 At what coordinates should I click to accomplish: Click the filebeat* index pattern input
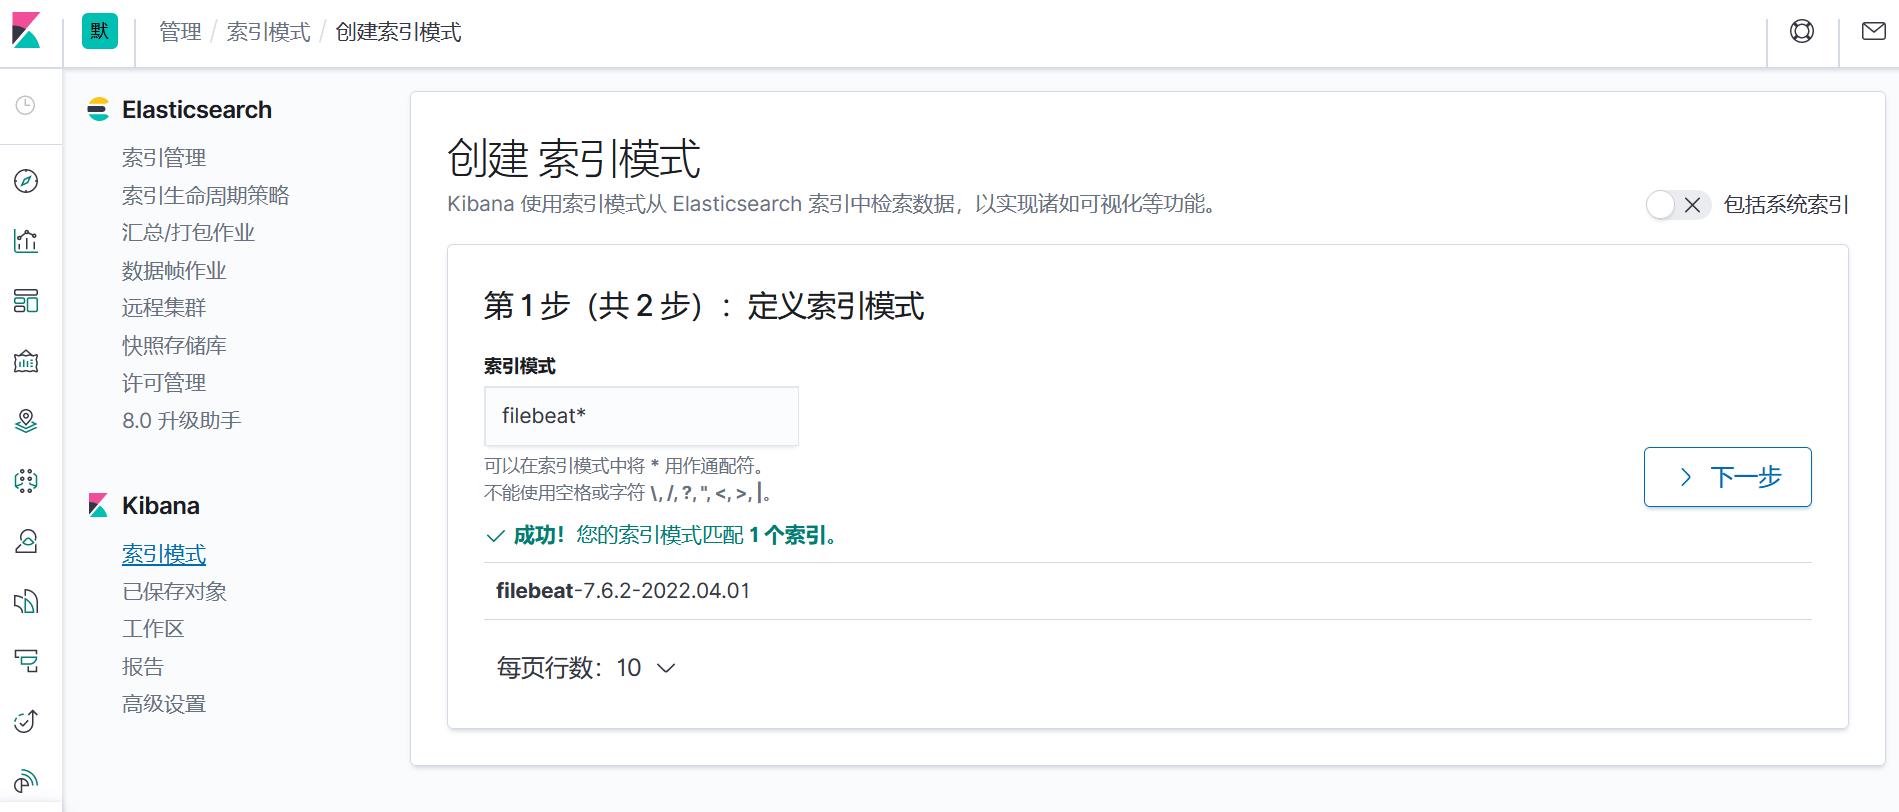point(641,416)
